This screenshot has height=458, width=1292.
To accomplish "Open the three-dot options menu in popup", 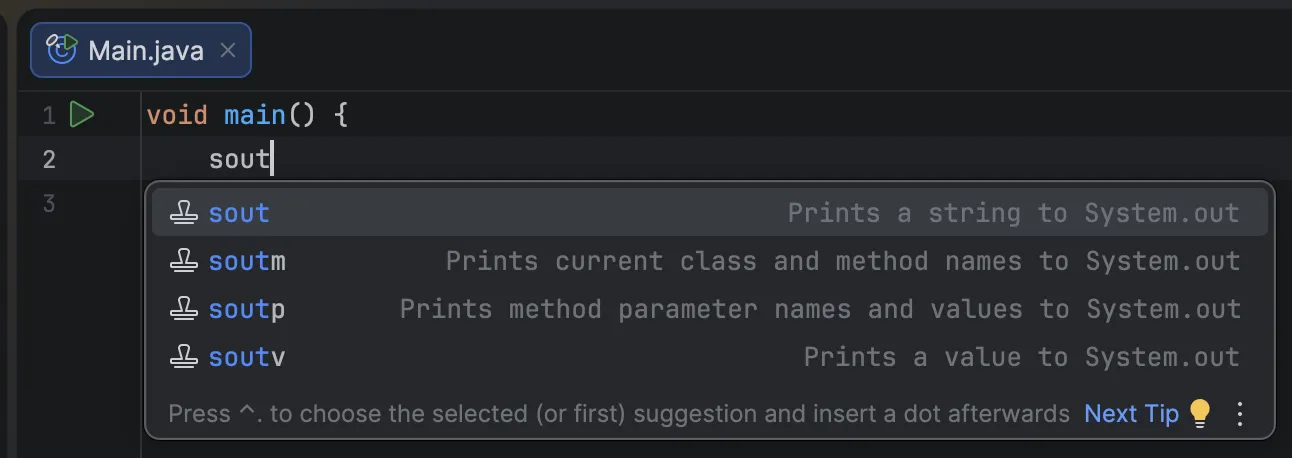I will pyautogui.click(x=1240, y=413).
